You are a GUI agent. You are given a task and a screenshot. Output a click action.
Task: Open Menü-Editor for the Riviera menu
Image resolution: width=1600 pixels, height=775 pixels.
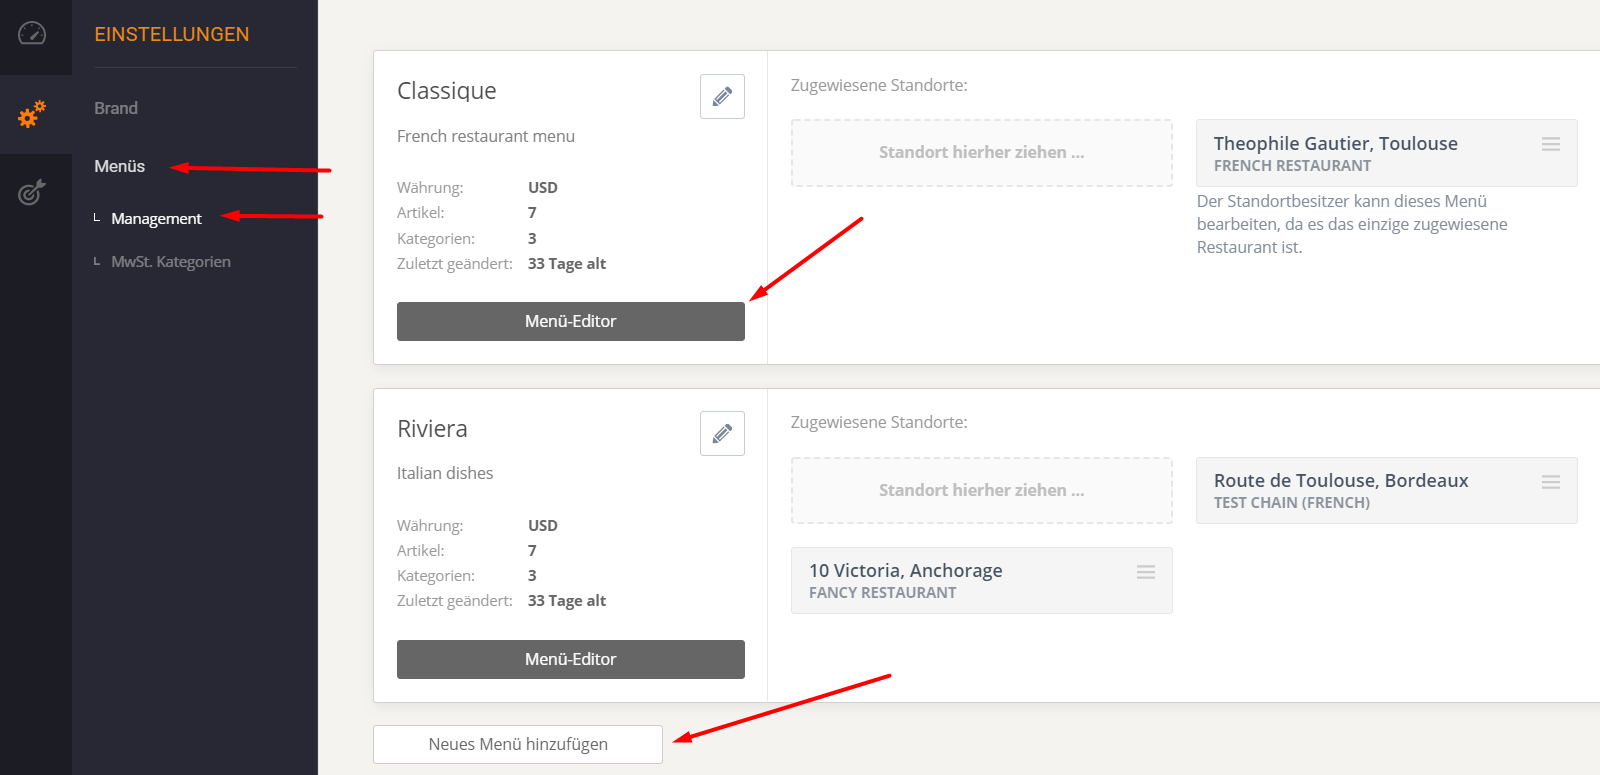click(571, 659)
